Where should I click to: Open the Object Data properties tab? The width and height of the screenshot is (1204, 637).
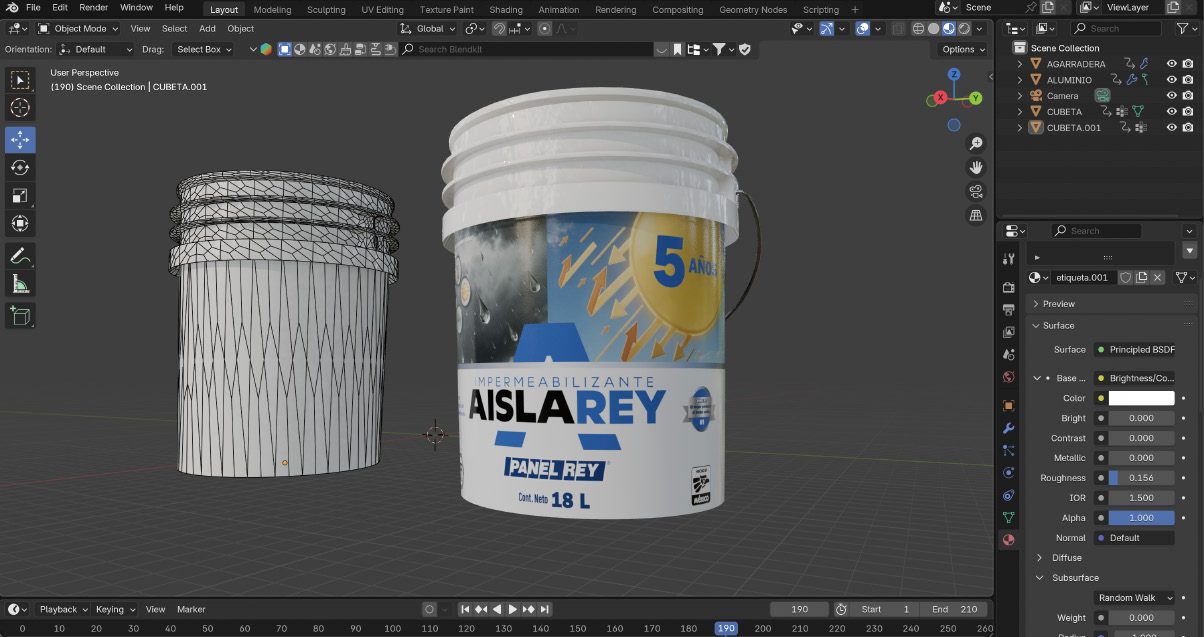tap(1009, 517)
